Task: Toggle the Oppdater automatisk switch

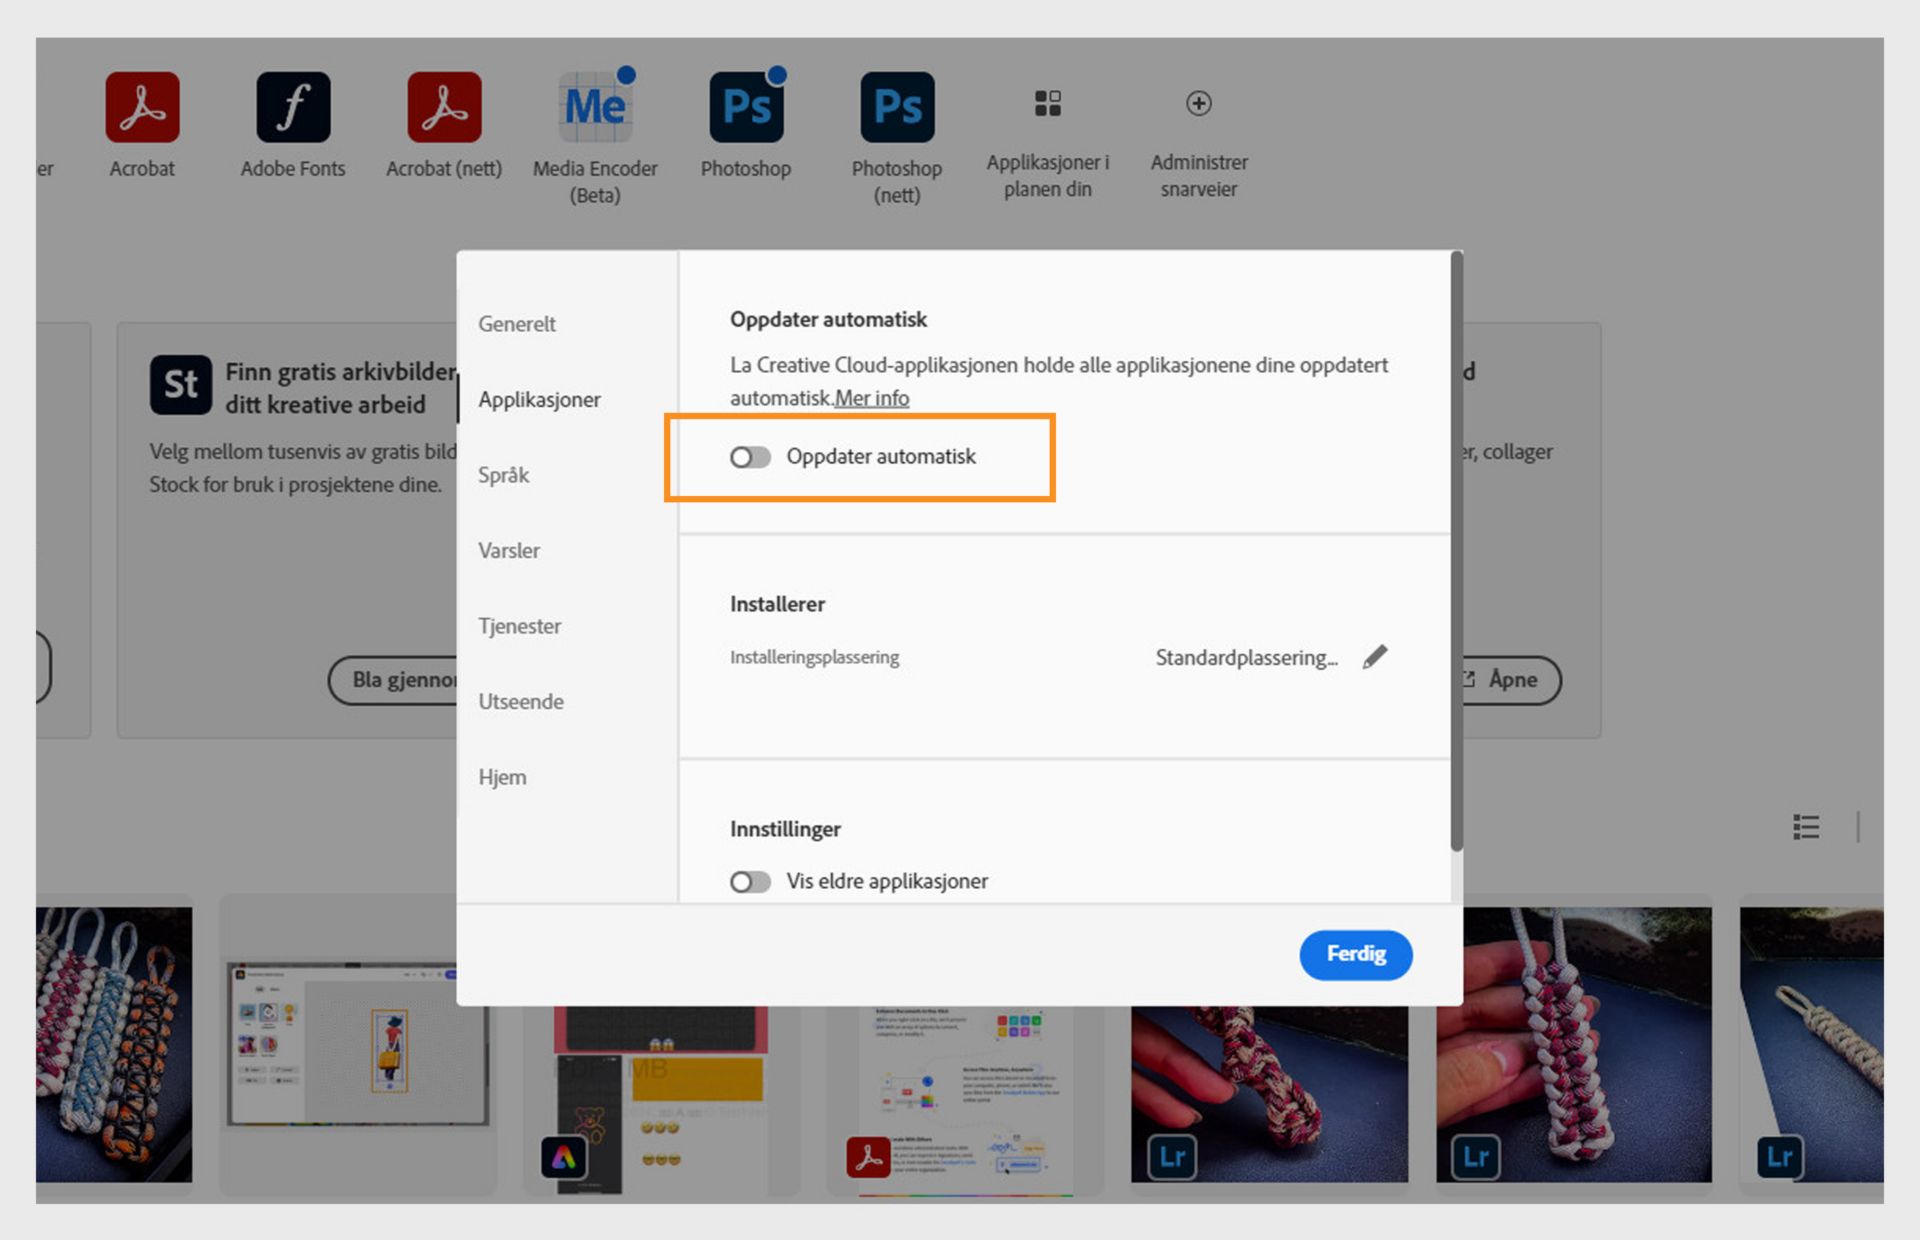Action: [x=750, y=457]
